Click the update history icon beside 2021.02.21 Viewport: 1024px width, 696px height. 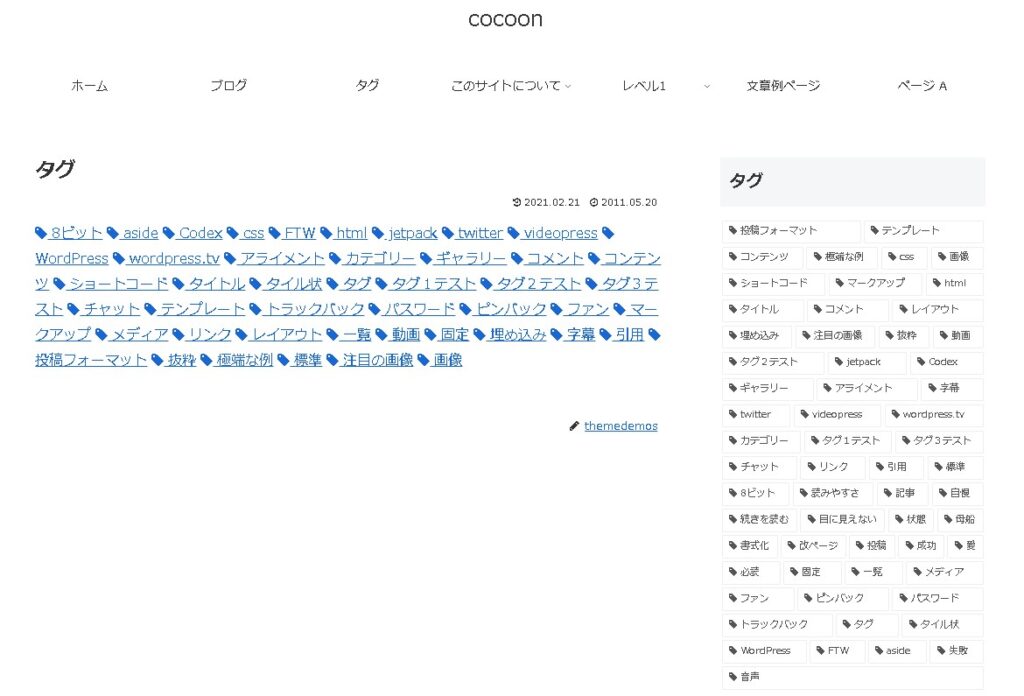click(517, 202)
